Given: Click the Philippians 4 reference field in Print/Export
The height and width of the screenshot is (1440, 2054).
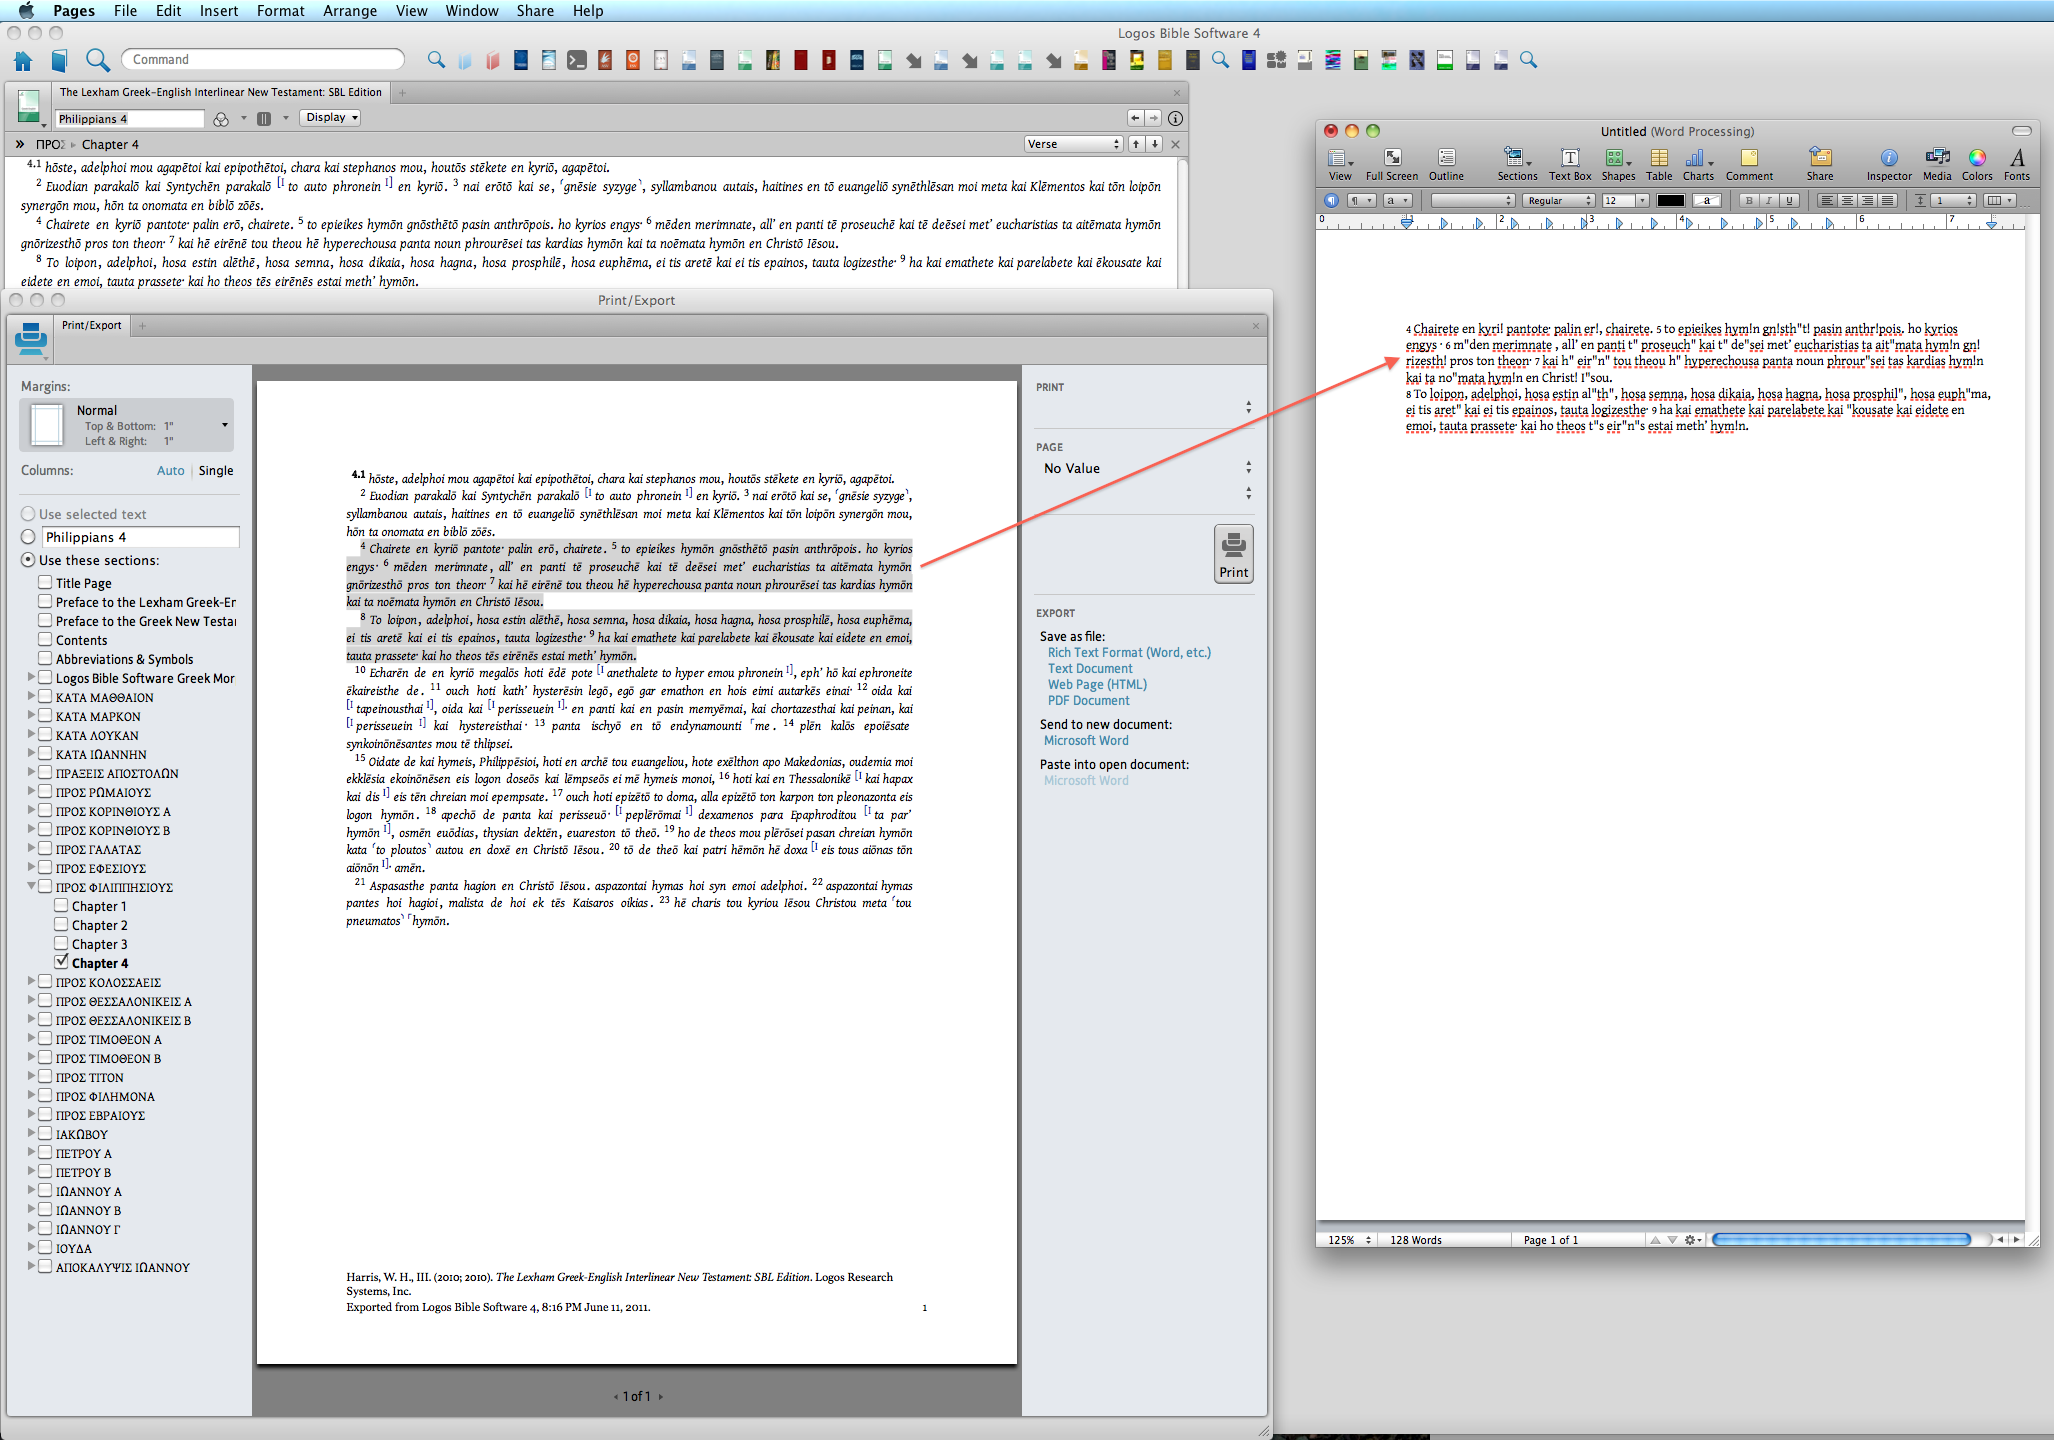Looking at the screenshot, I should tap(140, 537).
